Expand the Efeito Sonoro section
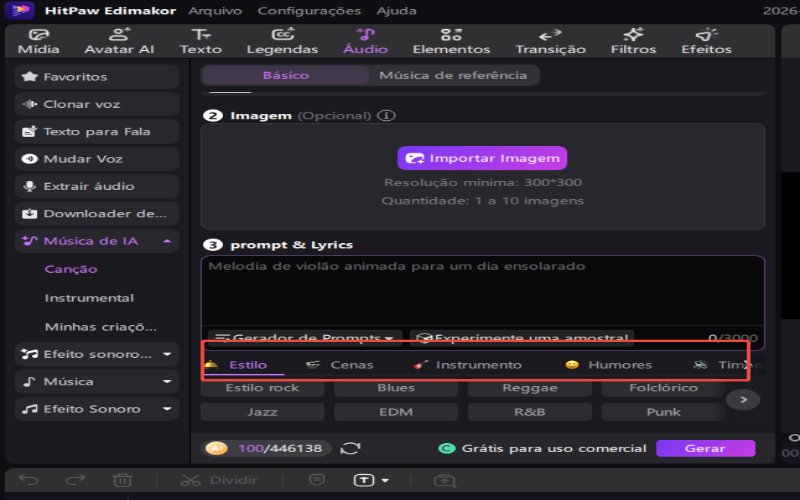The width and height of the screenshot is (800, 500). tap(167, 409)
